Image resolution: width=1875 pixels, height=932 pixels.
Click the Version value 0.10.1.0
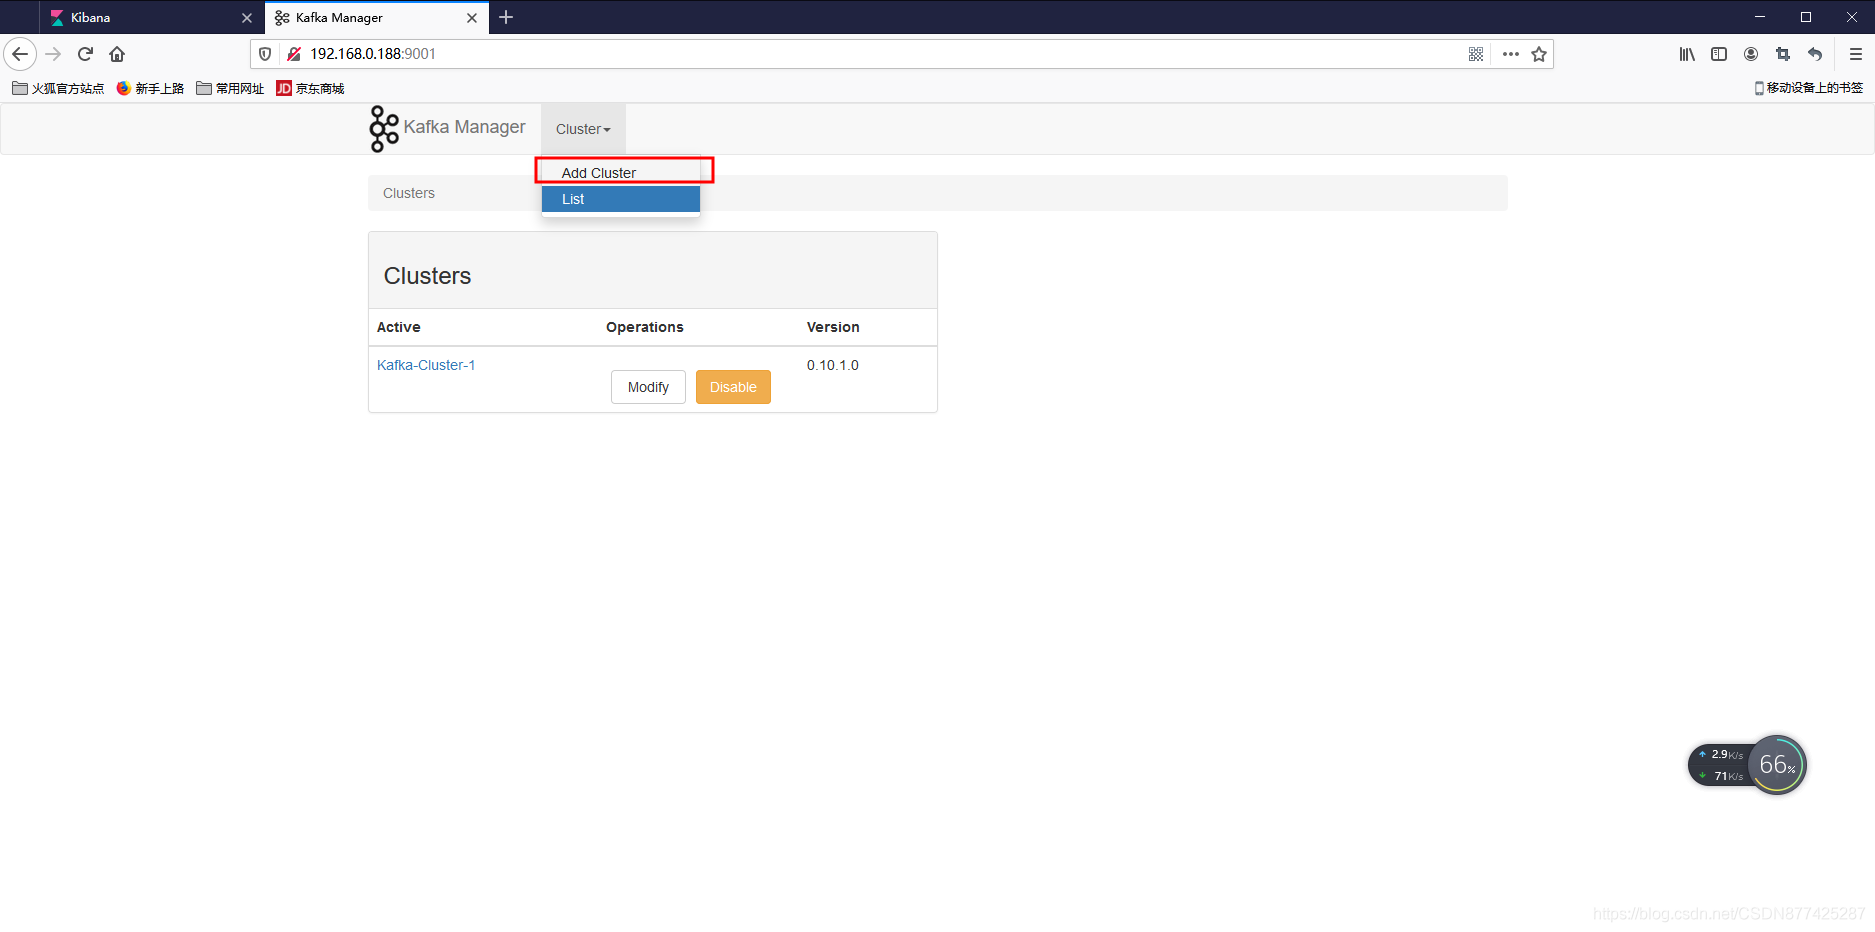(x=833, y=365)
